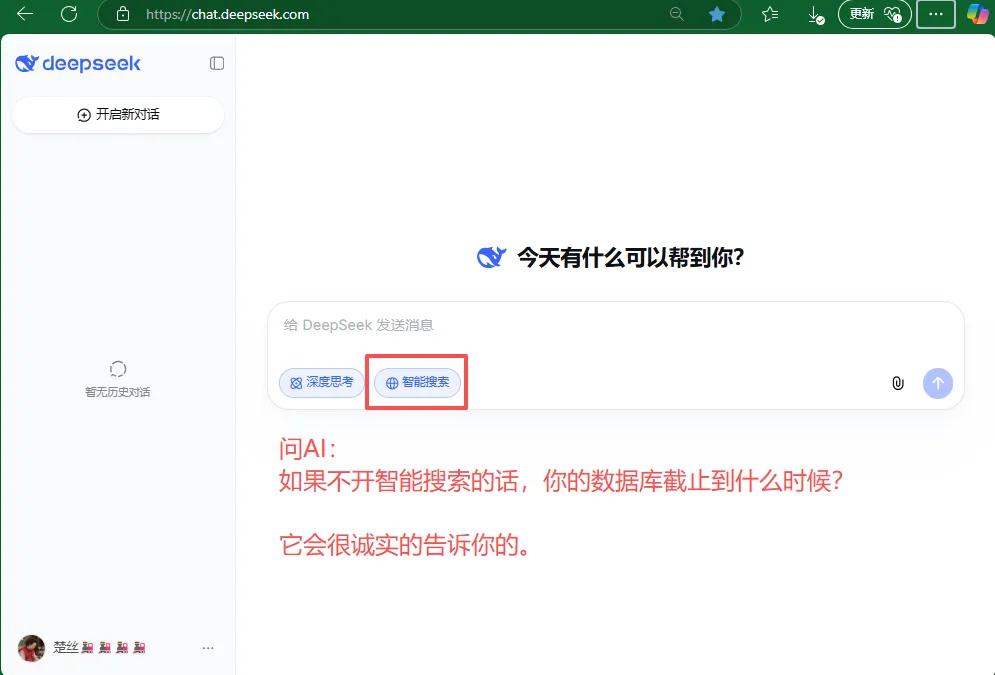Open the zoom magnifier in address bar
This screenshot has width=995, height=675.
click(677, 14)
